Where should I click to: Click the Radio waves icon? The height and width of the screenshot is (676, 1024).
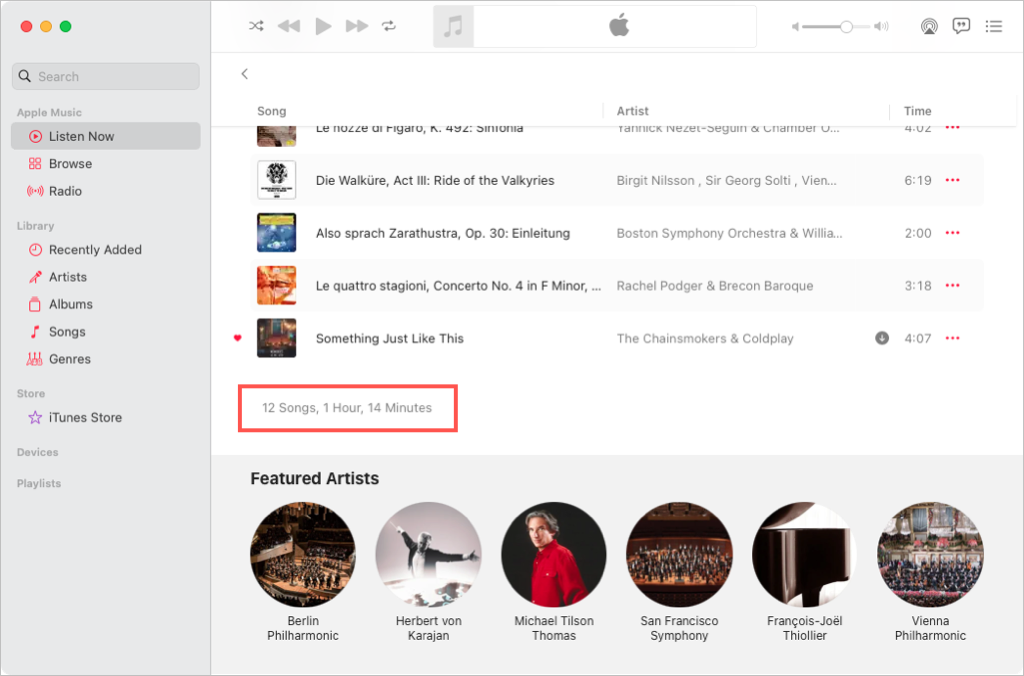[x=35, y=191]
